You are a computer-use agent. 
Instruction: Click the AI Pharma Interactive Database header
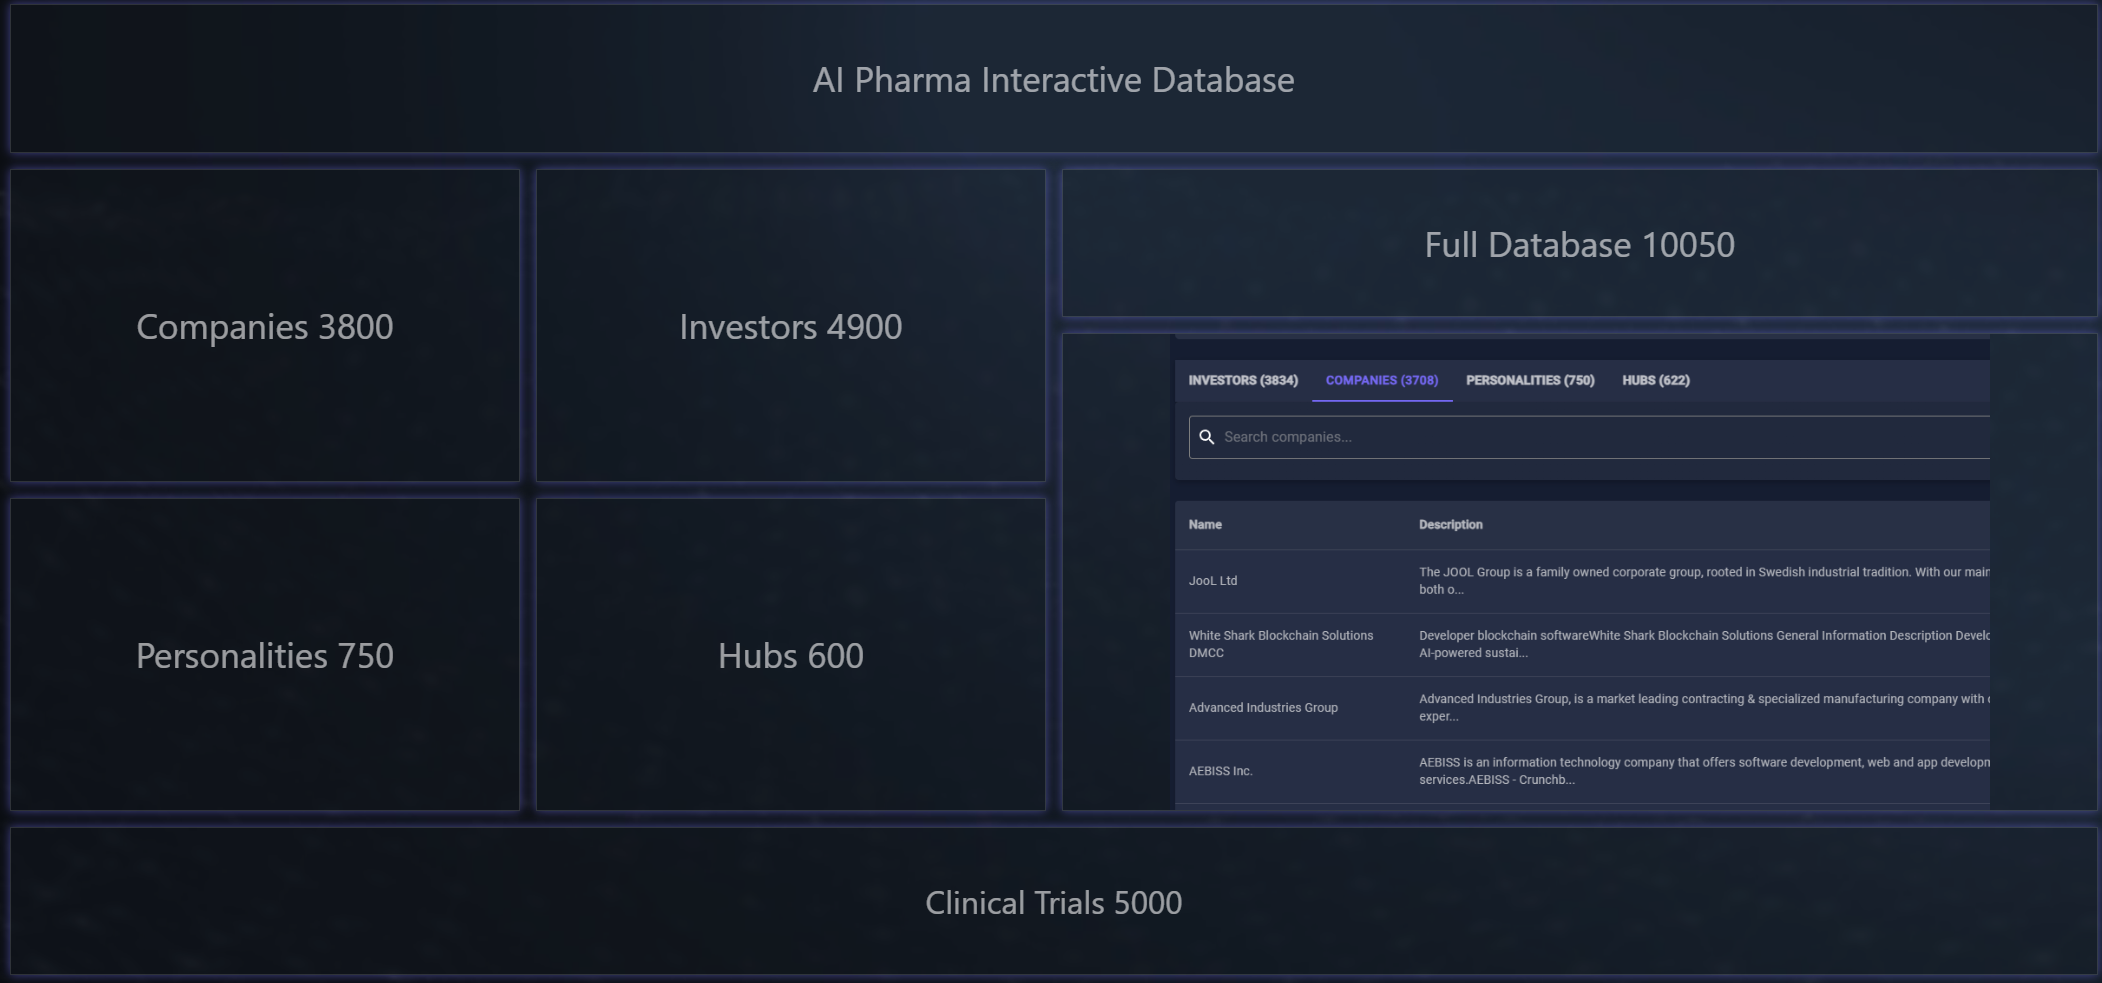(1053, 80)
